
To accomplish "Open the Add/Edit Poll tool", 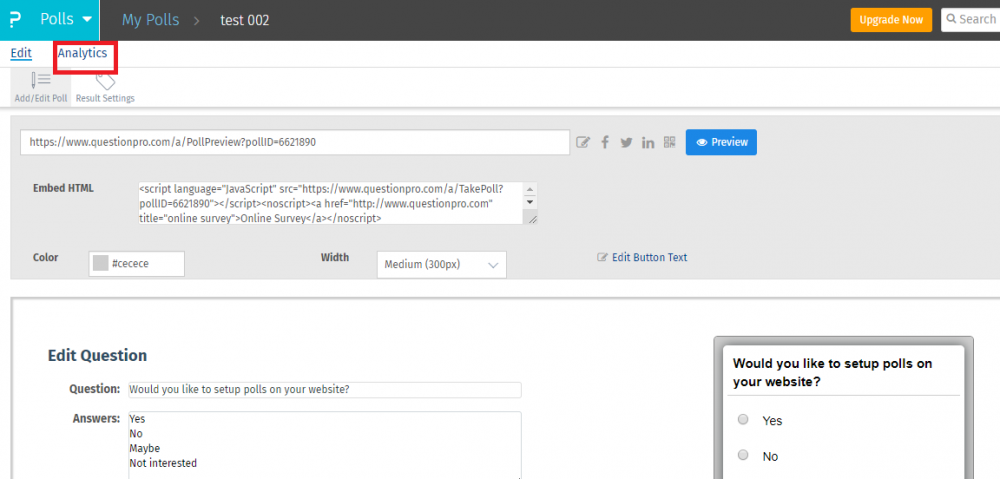I will (x=40, y=86).
